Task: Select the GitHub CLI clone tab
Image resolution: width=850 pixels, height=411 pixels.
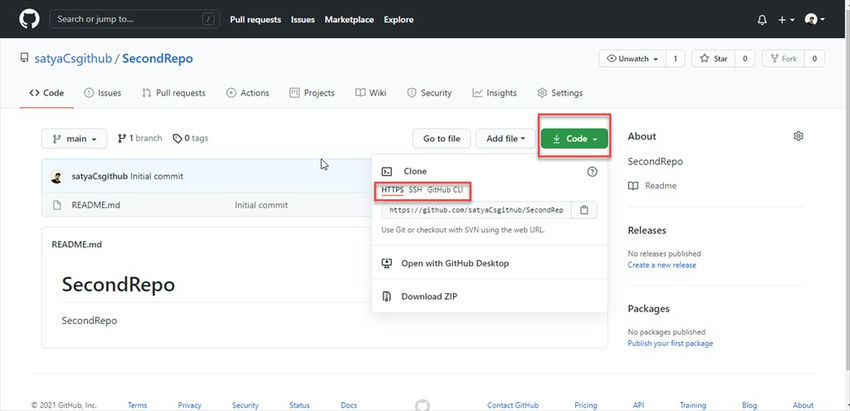Action: coord(446,189)
